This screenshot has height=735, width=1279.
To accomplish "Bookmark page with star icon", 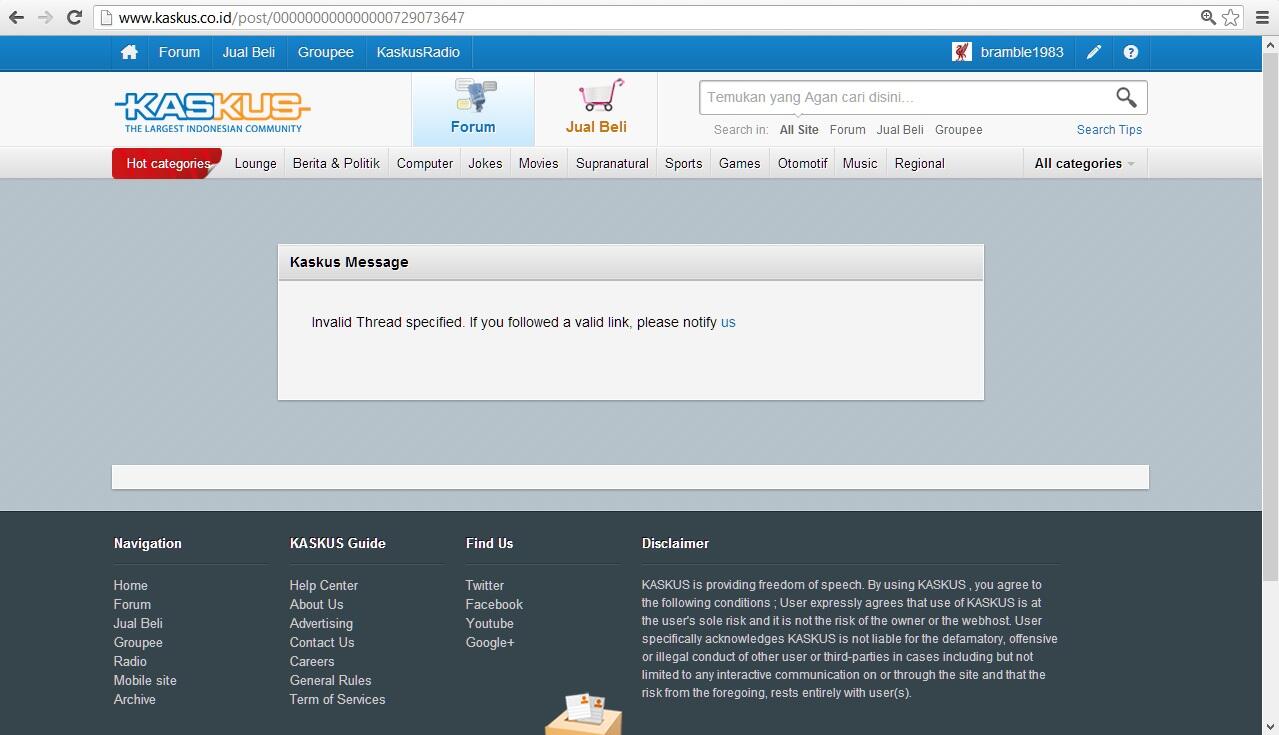I will 1231,17.
